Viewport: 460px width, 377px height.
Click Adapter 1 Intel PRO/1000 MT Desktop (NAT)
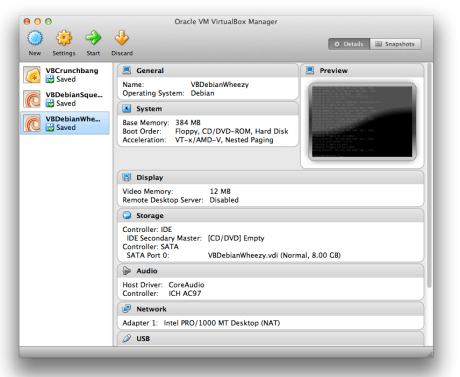pos(222,323)
